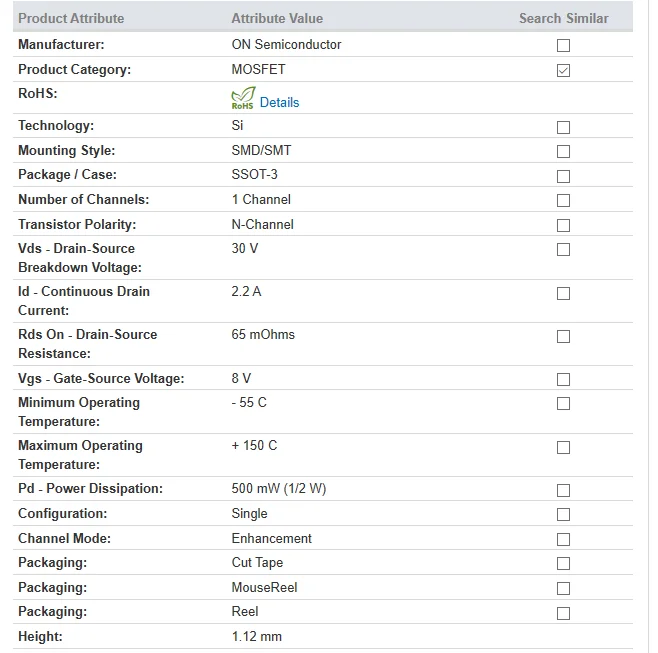Click the 1.12 mm height value
This screenshot has width=658, height=653.
click(x=257, y=637)
